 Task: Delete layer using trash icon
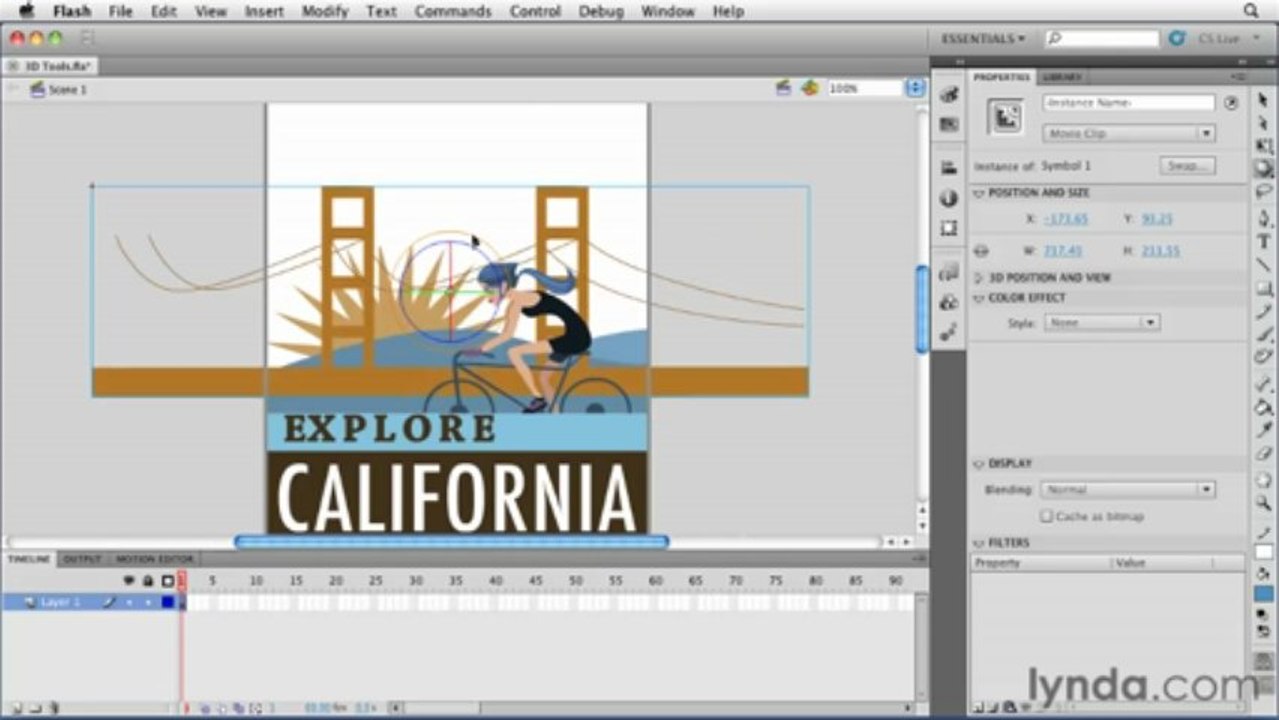tap(54, 708)
